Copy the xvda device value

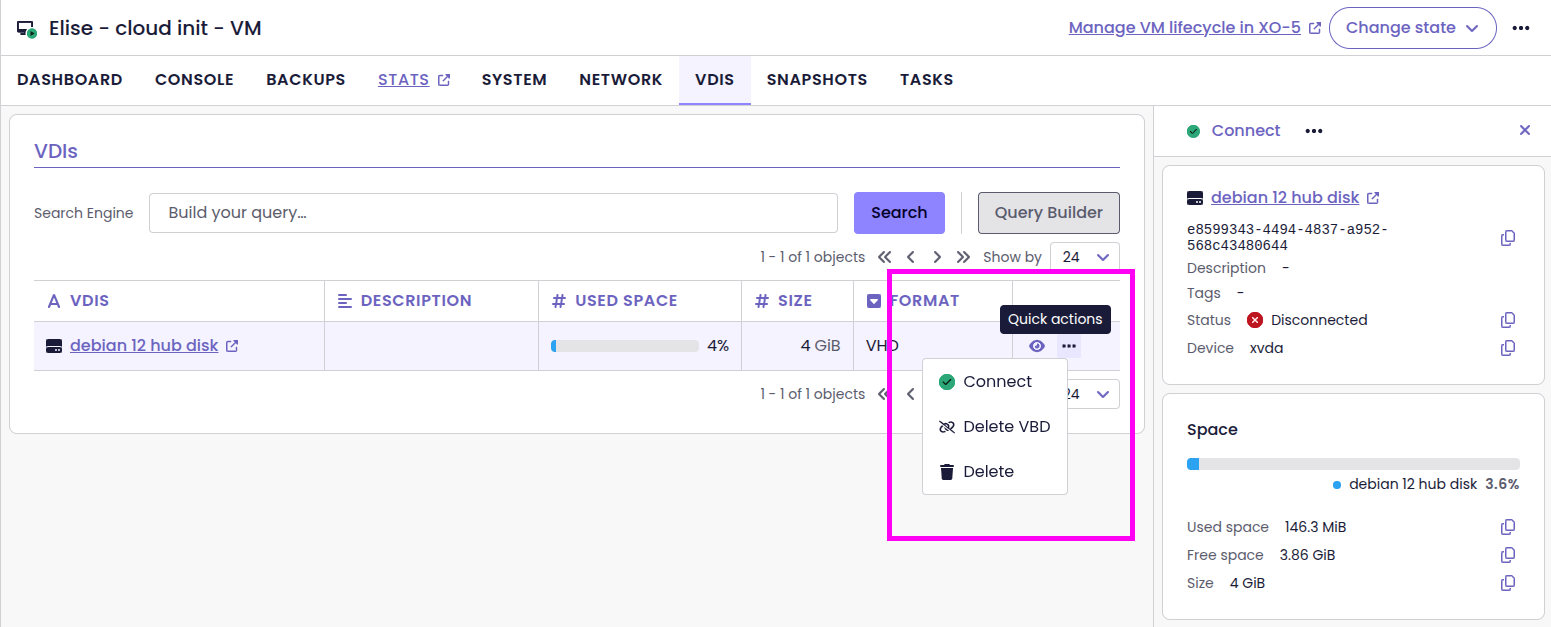point(1508,348)
